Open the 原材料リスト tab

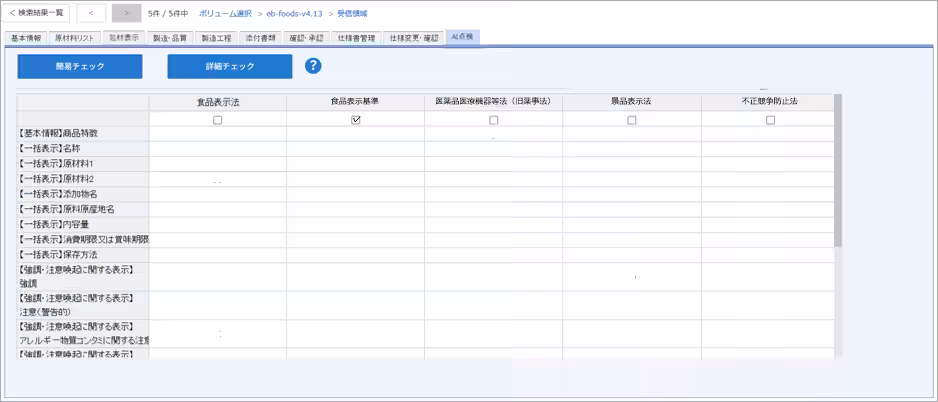click(74, 38)
